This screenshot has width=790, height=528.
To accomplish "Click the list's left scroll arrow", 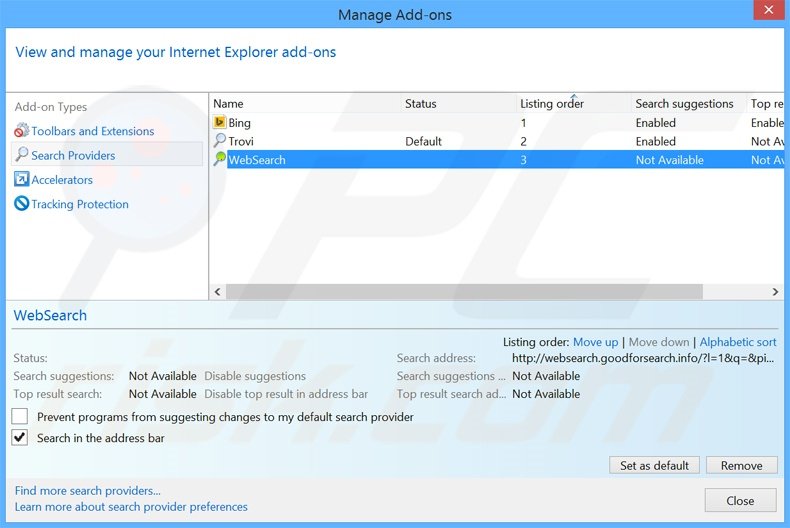I will (218, 292).
